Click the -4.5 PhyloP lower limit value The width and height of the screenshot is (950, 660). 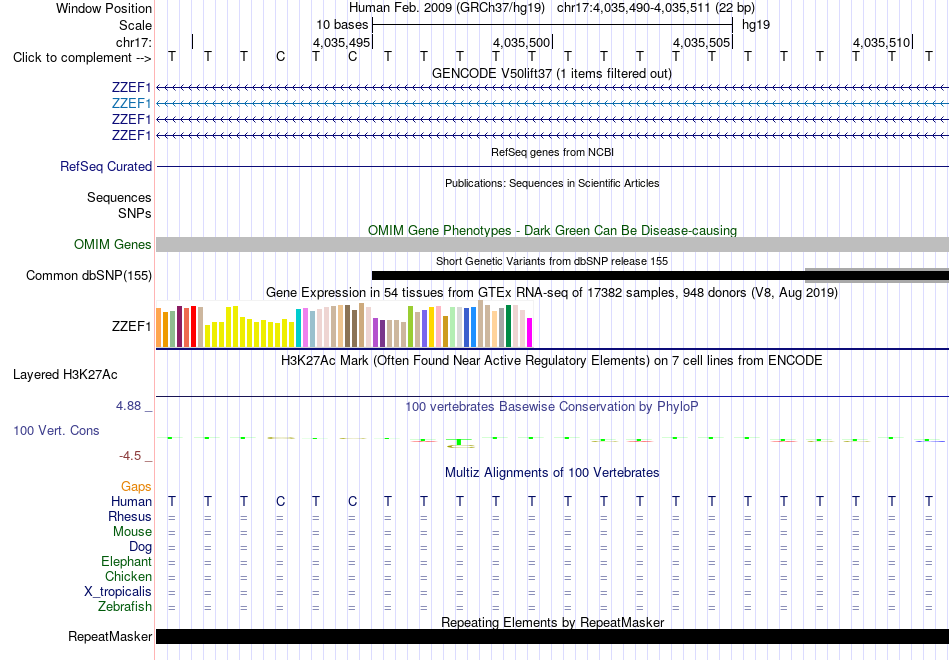point(130,456)
